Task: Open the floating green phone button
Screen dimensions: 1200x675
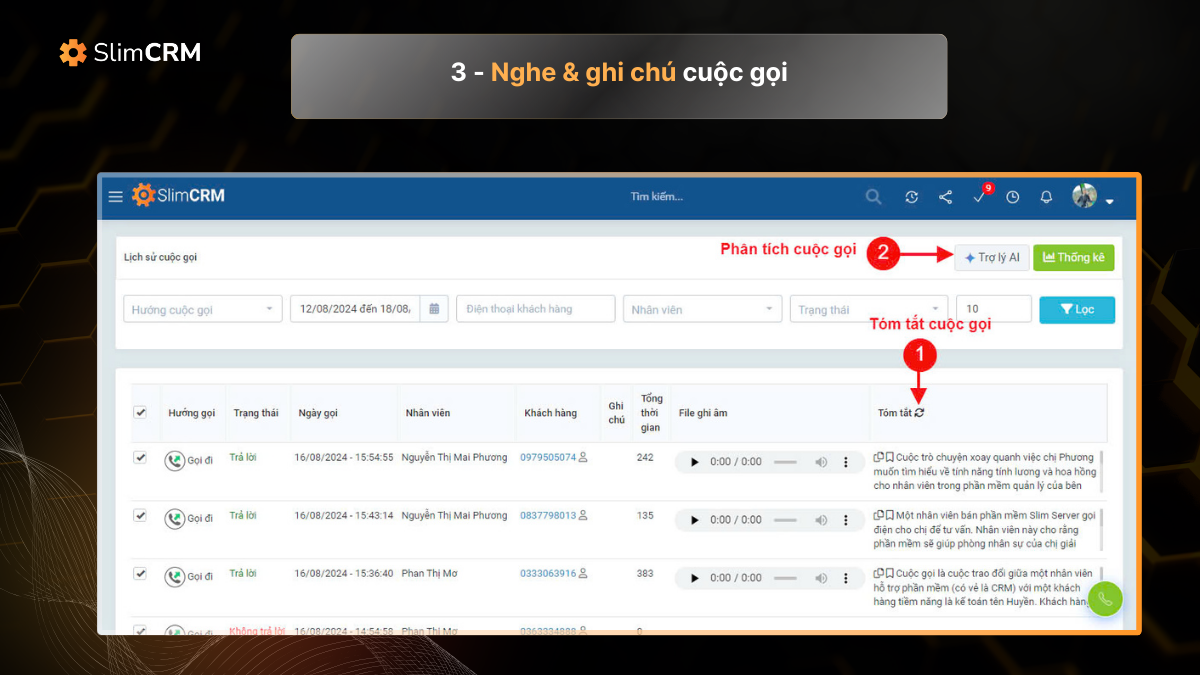Action: 1105,599
